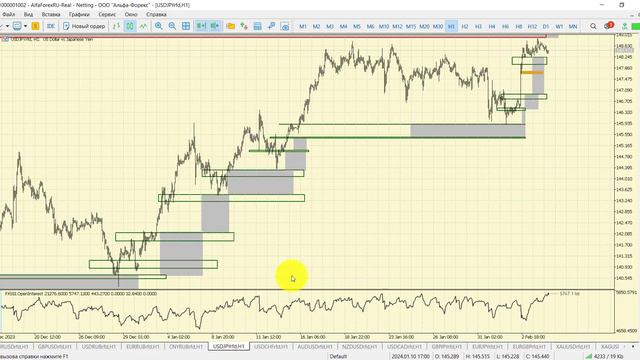This screenshot has width=640, height=360.
Task: Open the IDE MetaEditor button
Action: (51, 26)
